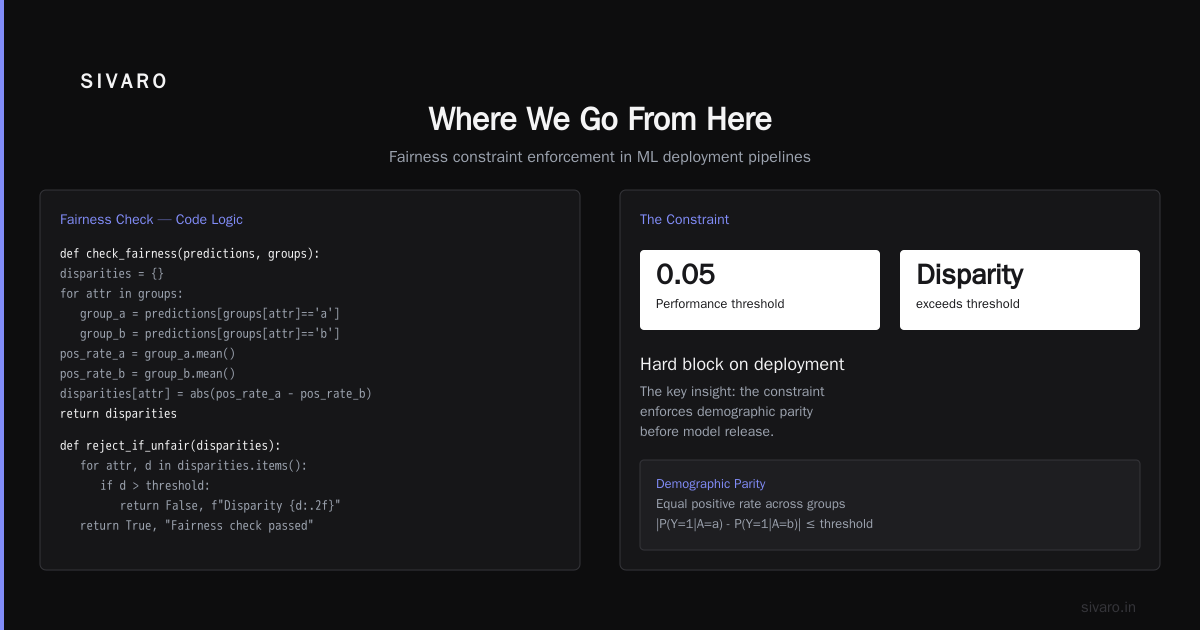Click the 'return False, f"Disparity {d:.2f}"' line
The width and height of the screenshot is (1200, 630).
[231, 506]
